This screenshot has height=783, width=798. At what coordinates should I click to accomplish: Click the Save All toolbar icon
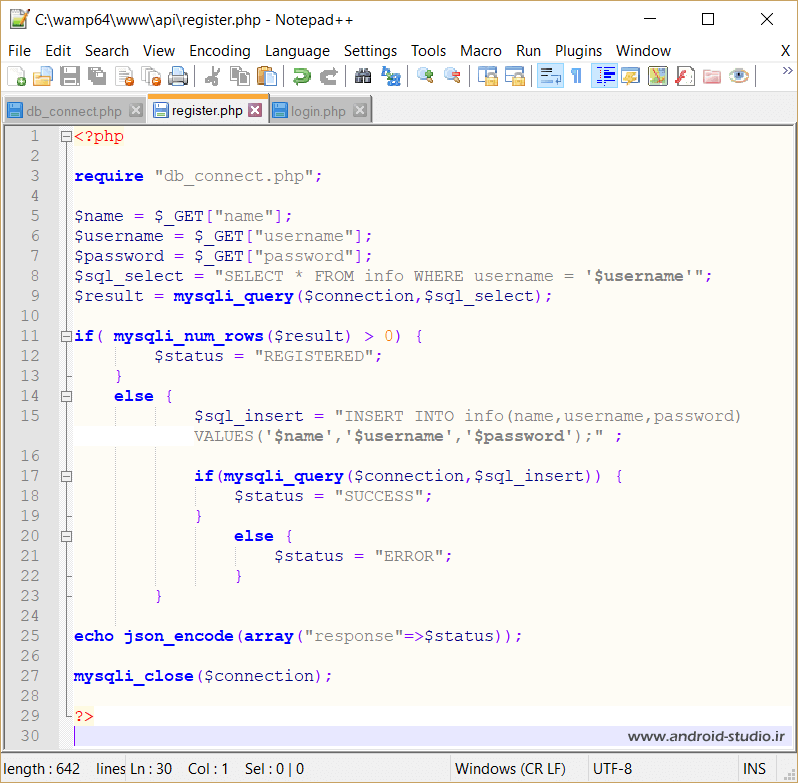click(97, 76)
